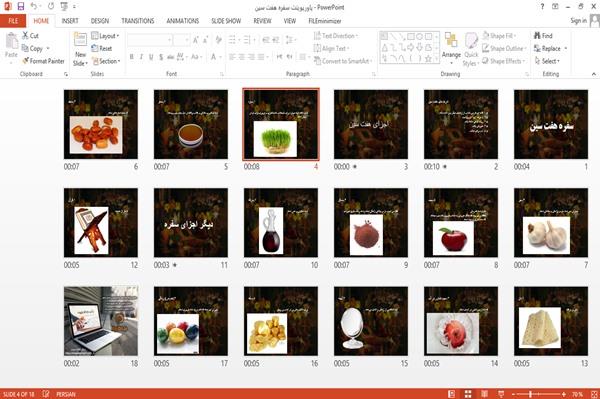The width and height of the screenshot is (600, 399).
Task: Open the Section dropdown
Action: pos(106,61)
